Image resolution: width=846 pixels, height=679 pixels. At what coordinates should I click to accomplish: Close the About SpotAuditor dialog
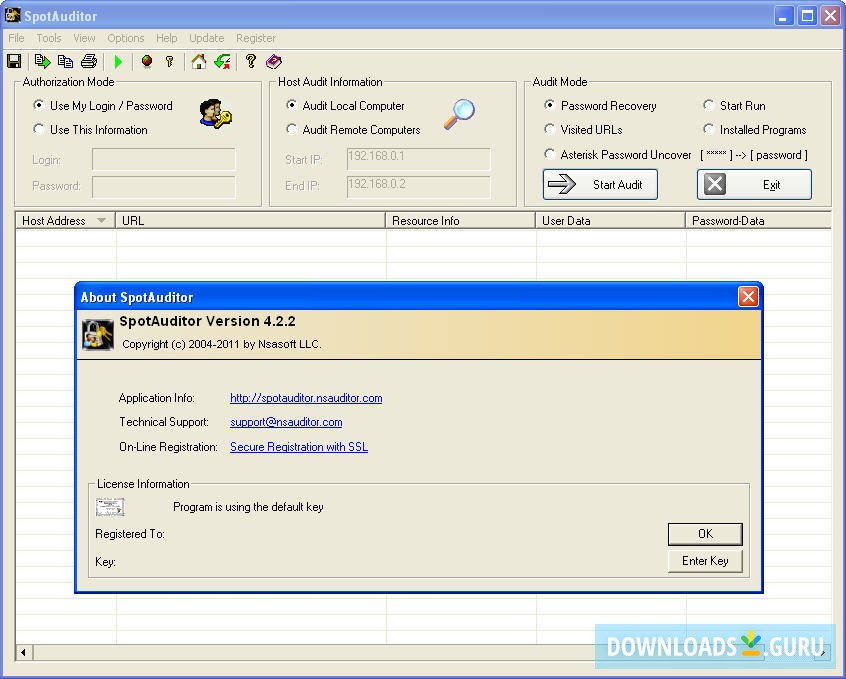(x=748, y=296)
